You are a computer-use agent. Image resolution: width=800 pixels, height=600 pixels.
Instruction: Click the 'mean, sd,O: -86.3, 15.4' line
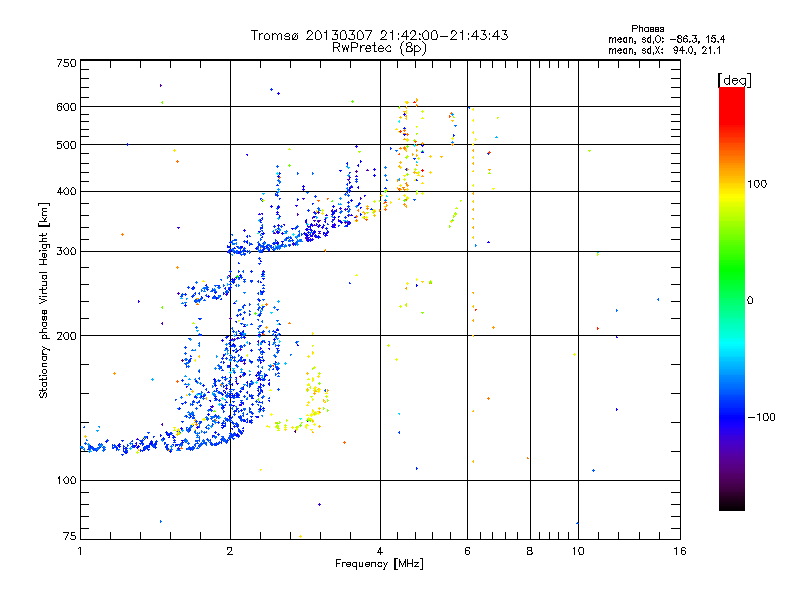(666, 40)
